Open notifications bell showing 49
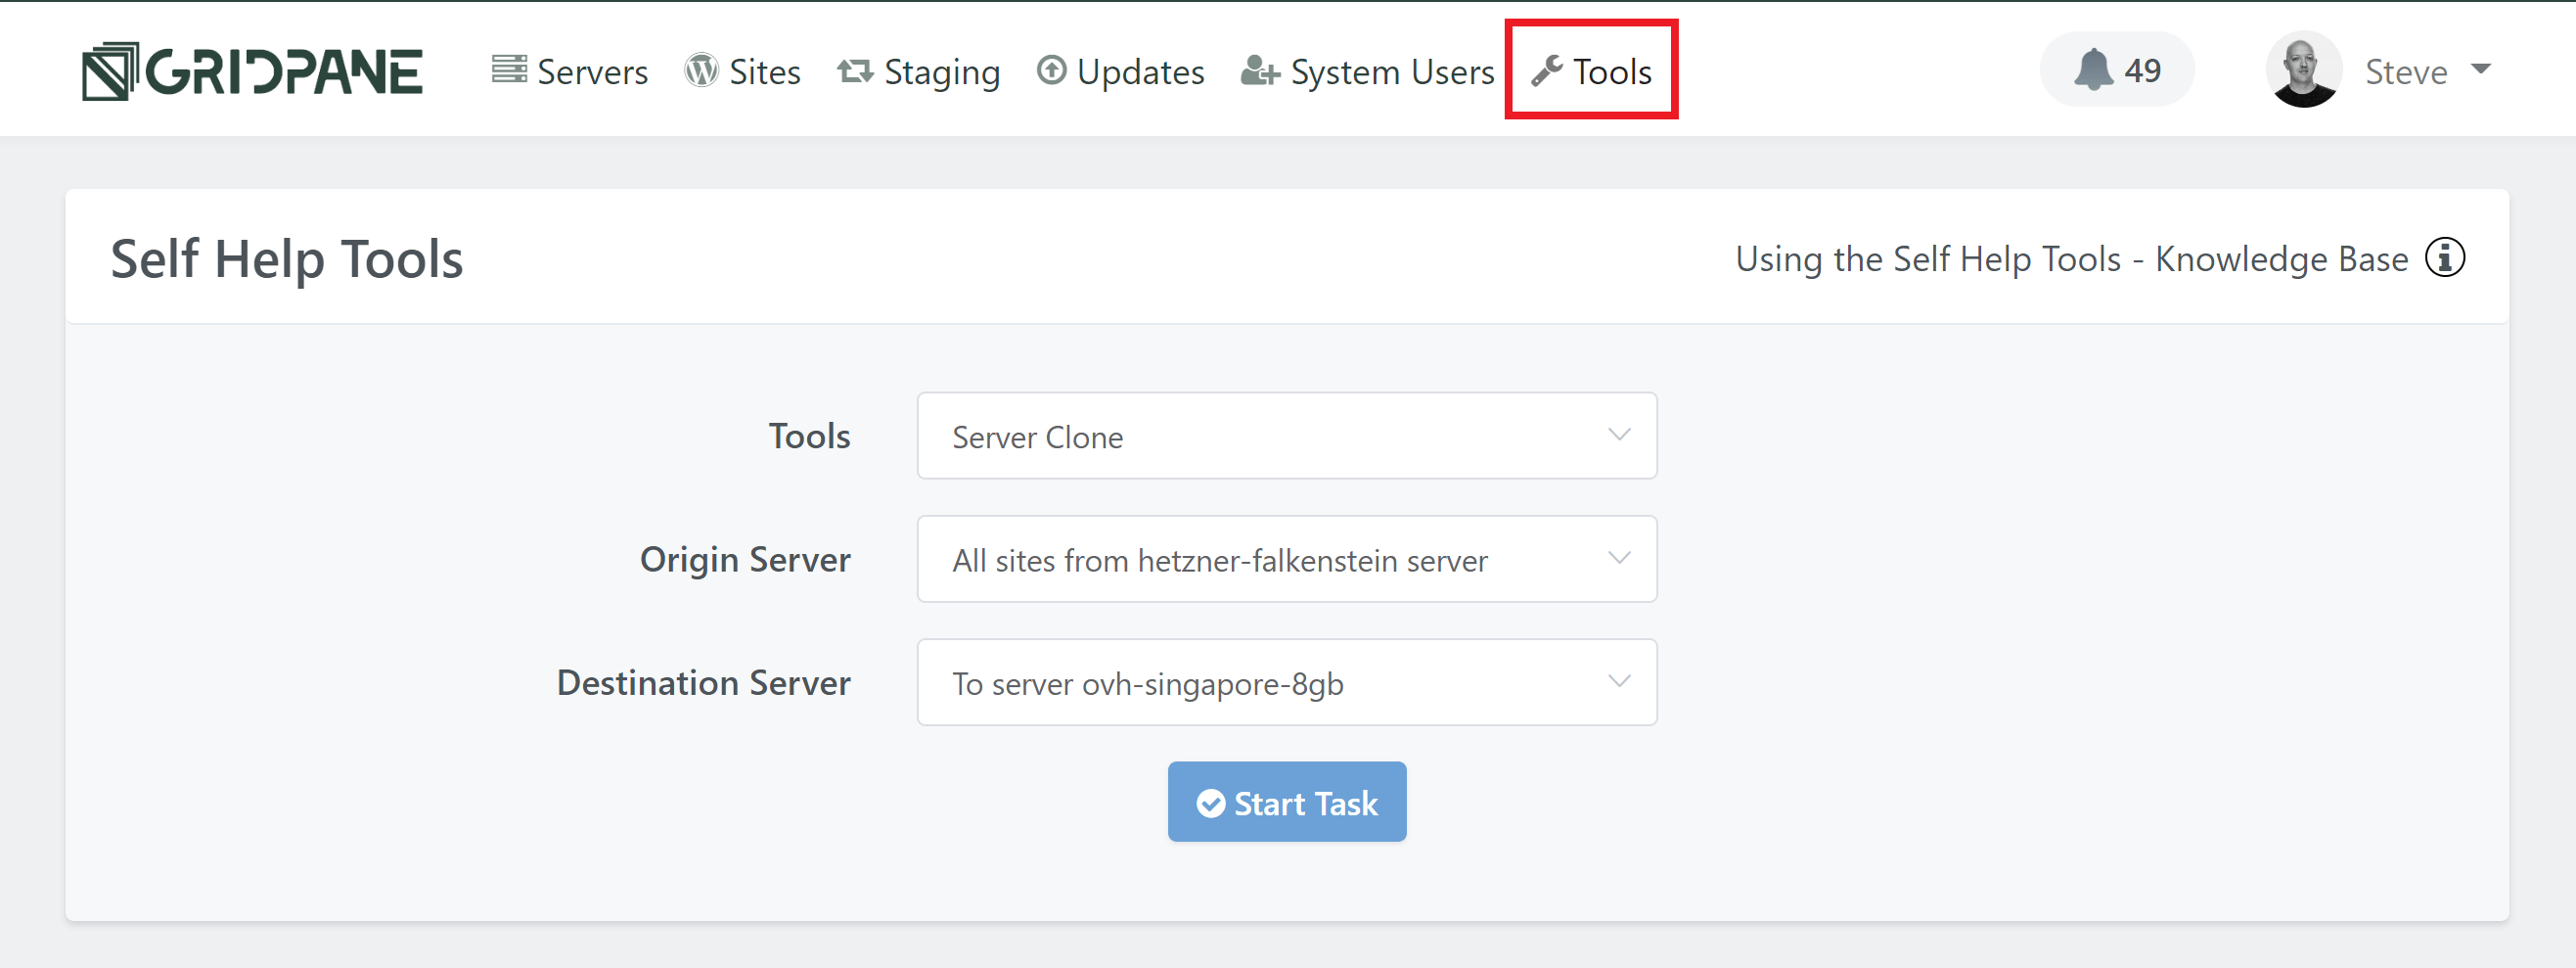The width and height of the screenshot is (2576, 968). [2117, 70]
